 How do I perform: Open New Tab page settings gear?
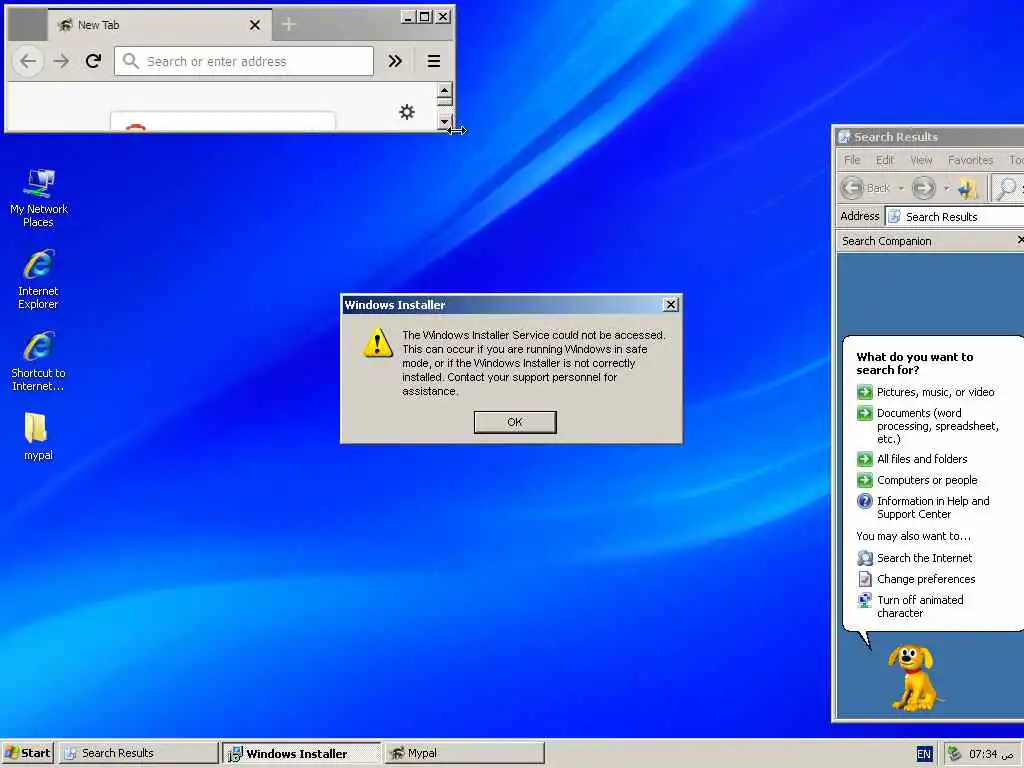click(407, 112)
